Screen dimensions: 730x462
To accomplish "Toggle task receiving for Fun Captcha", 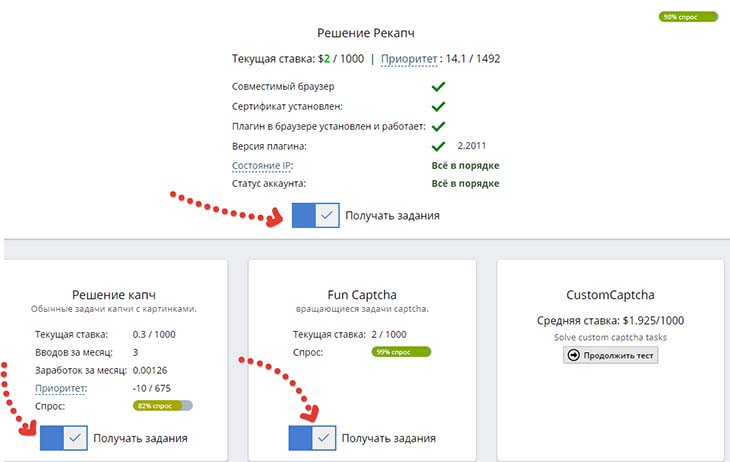I will coord(312,438).
